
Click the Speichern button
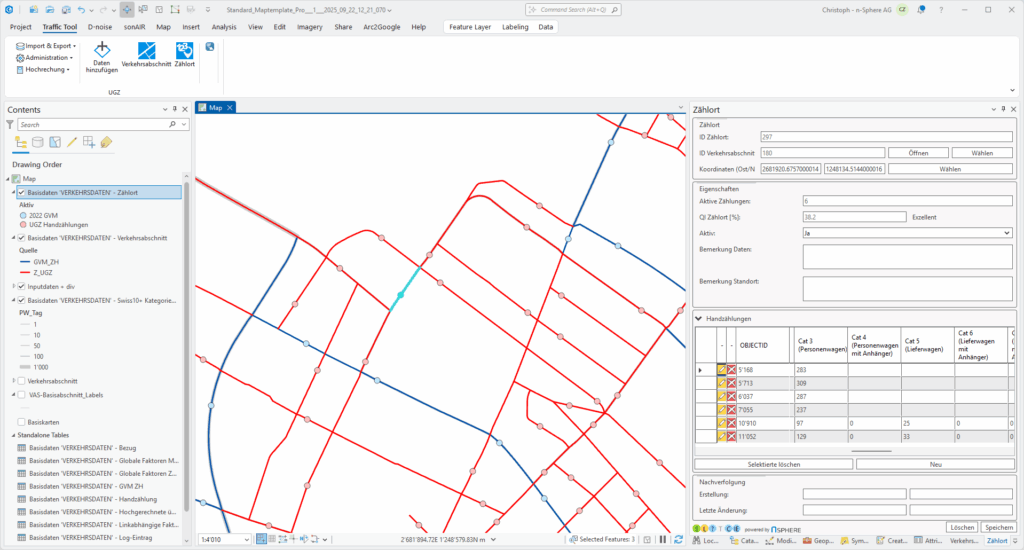point(997,526)
